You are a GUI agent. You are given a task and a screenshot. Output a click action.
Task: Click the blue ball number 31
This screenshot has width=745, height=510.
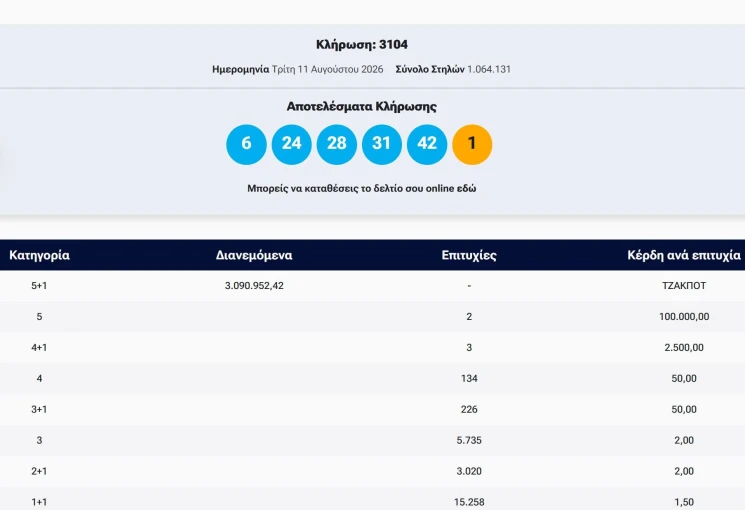click(x=382, y=144)
